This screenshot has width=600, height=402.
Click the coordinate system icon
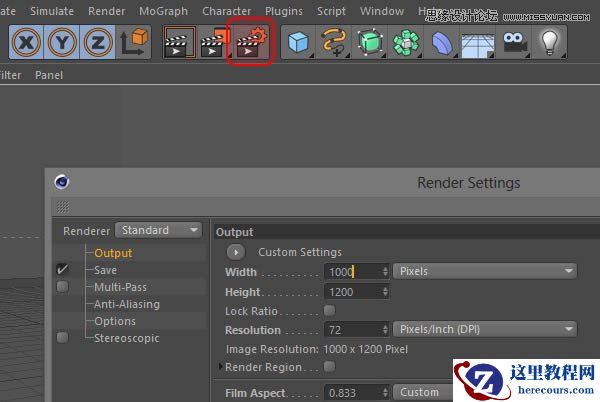pos(134,42)
